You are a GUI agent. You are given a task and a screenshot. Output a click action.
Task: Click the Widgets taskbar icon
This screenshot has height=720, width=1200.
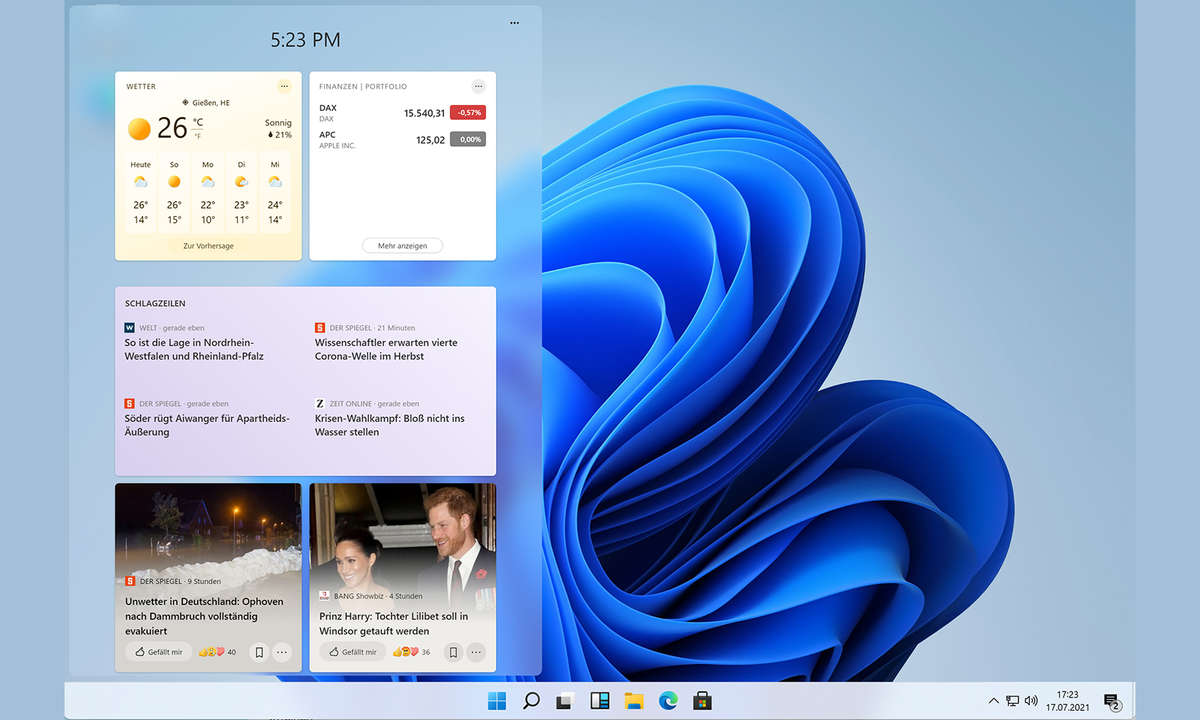[600, 700]
